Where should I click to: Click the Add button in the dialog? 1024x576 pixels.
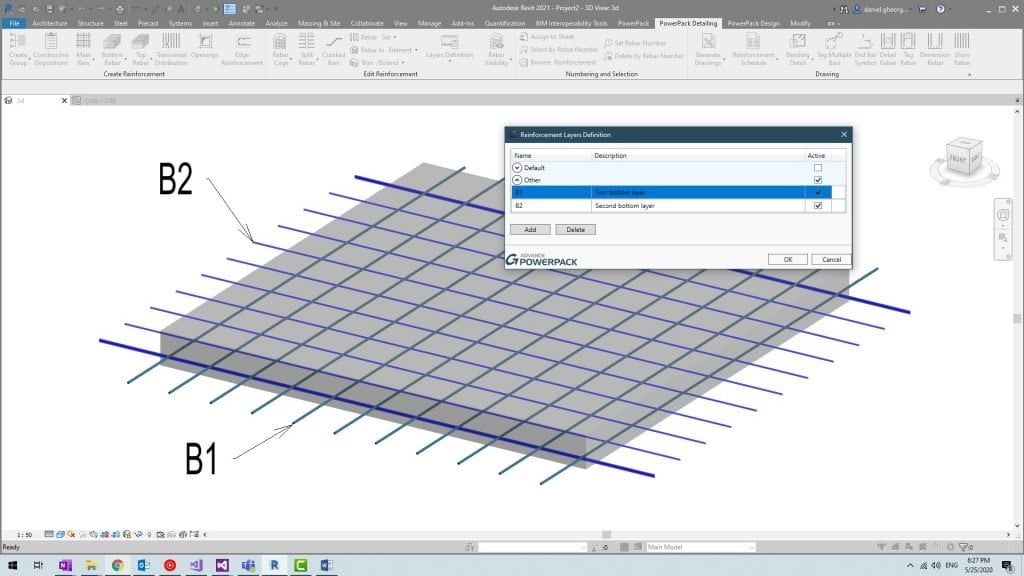[530, 230]
